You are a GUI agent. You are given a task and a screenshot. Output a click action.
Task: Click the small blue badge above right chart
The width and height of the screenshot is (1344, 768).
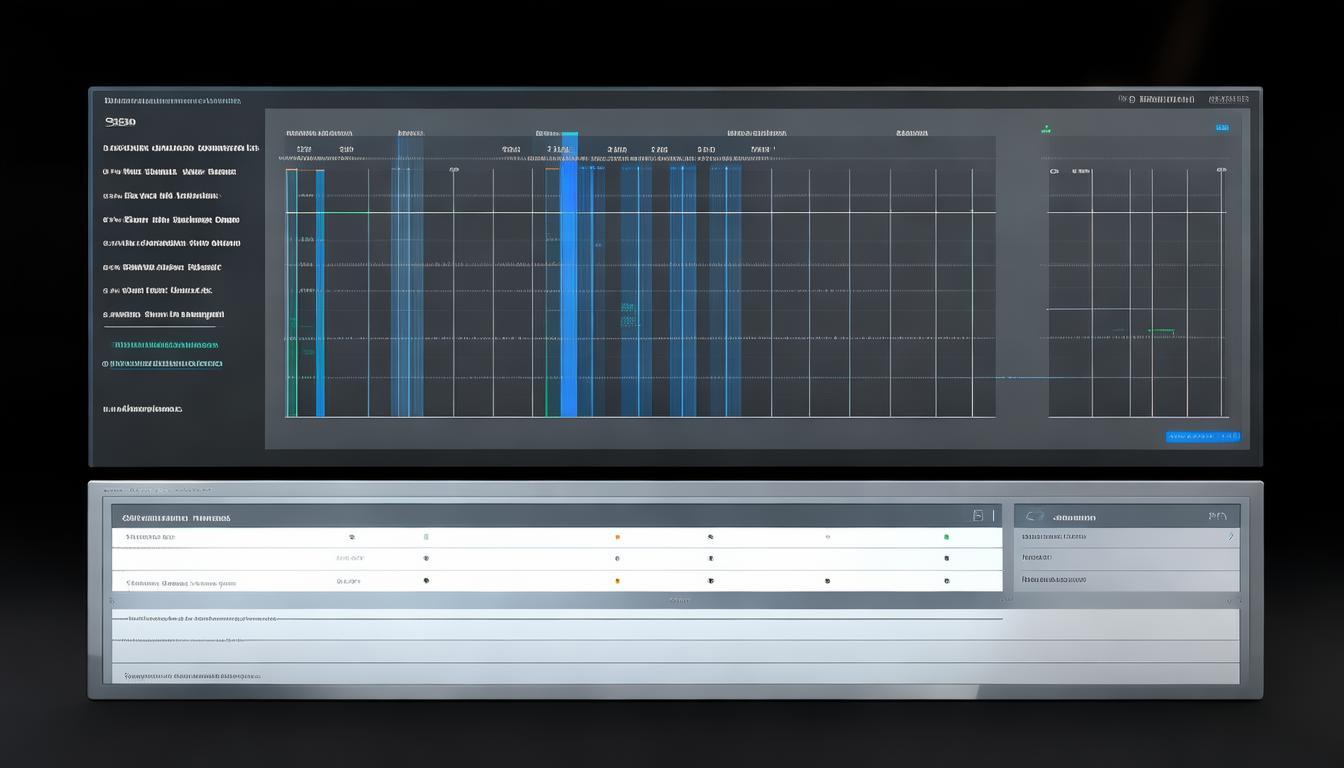coord(1221,128)
